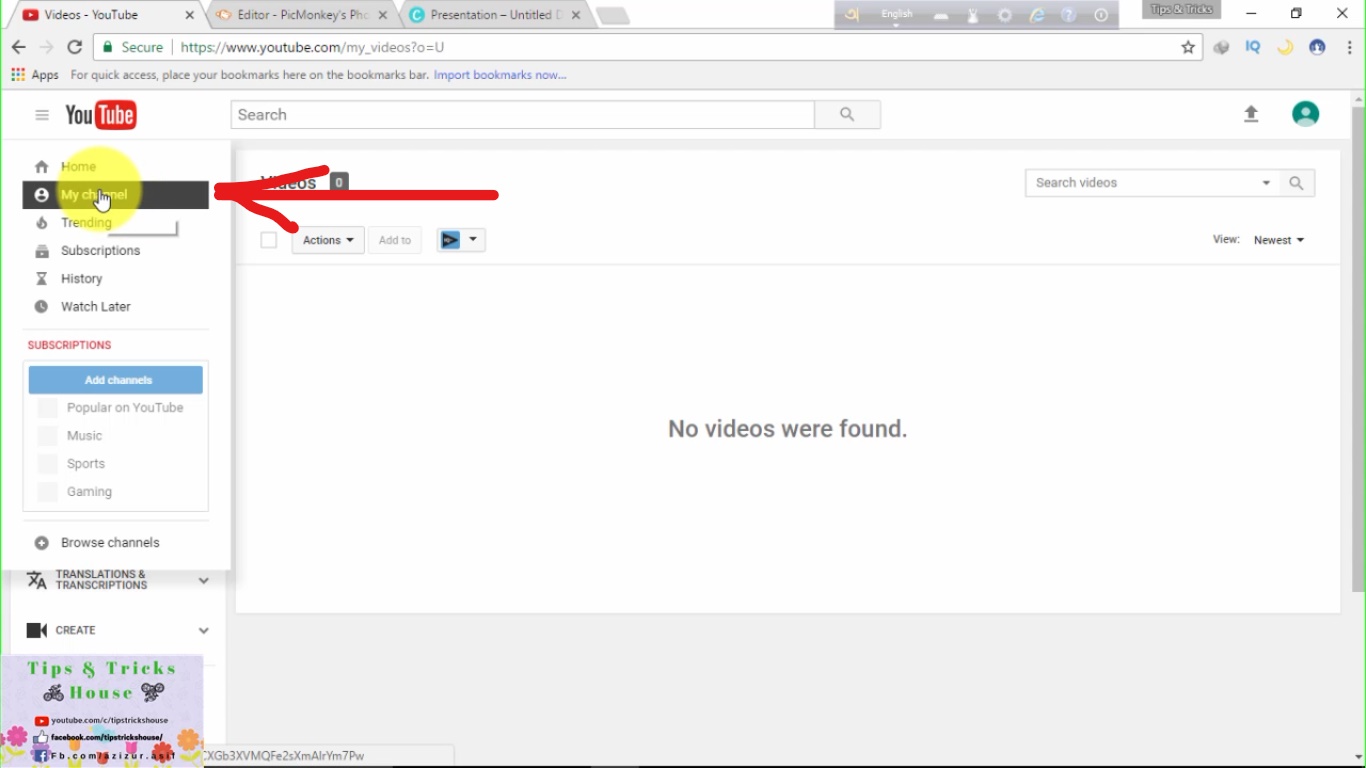
Task: Open Trending in the guide
Action: pos(116,223)
